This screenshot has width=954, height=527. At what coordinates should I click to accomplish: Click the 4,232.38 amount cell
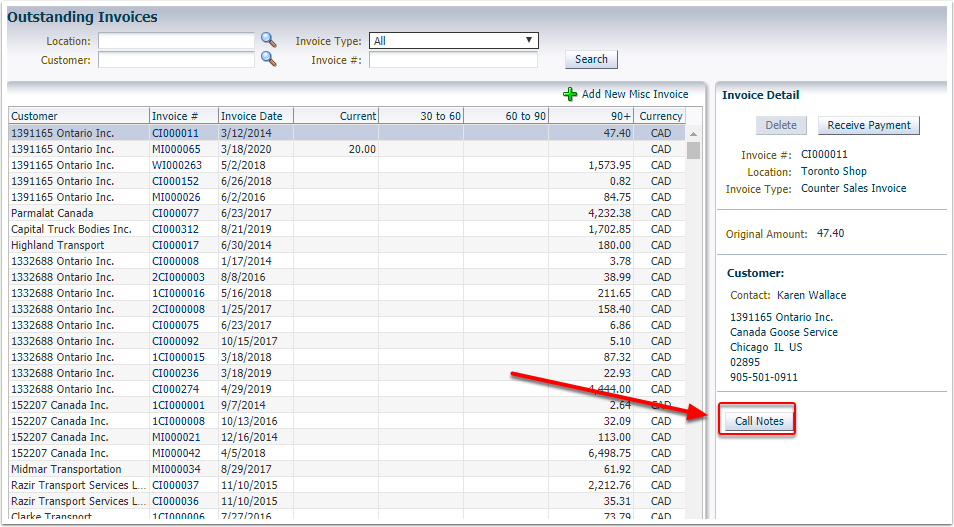[x=591, y=213]
